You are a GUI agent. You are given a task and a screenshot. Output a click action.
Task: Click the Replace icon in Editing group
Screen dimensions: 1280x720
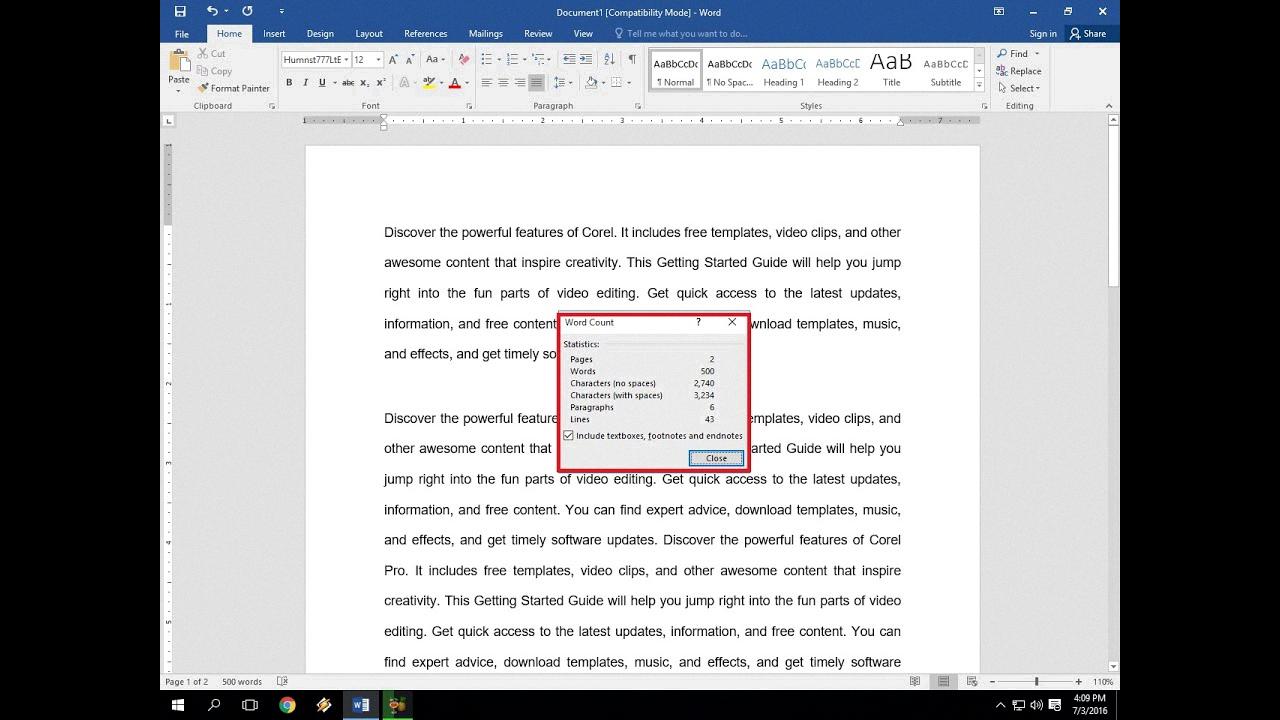point(1019,71)
